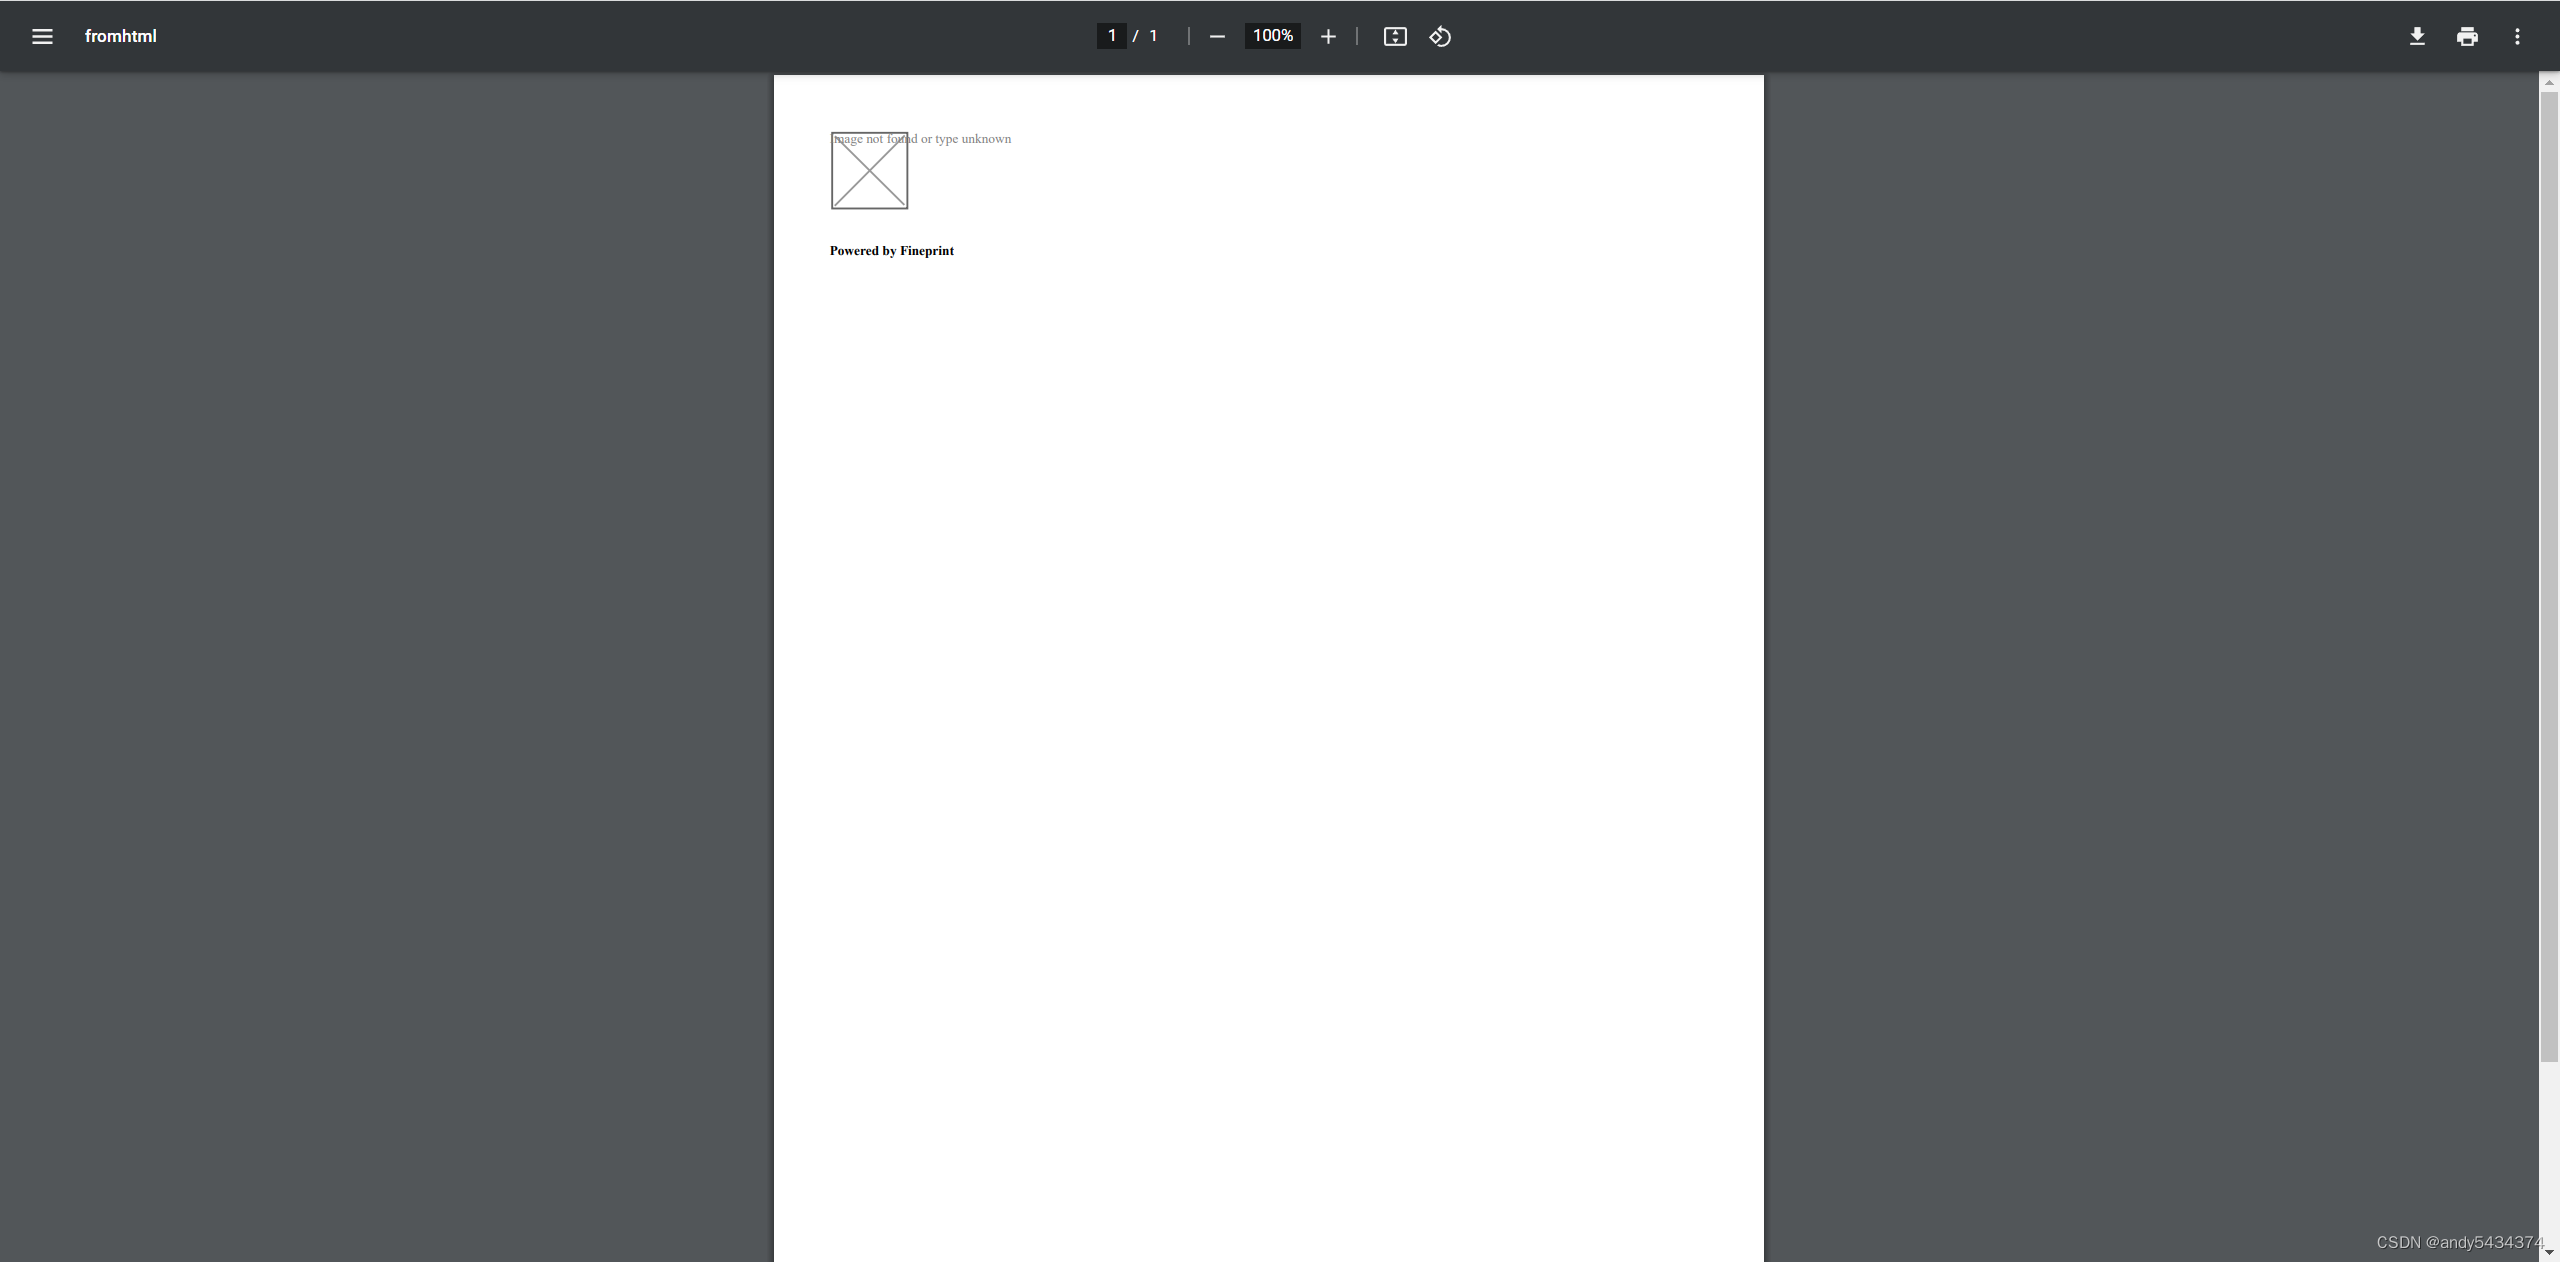Toggle the fit to page button
The height and width of the screenshot is (1262, 2560).
coord(1395,36)
